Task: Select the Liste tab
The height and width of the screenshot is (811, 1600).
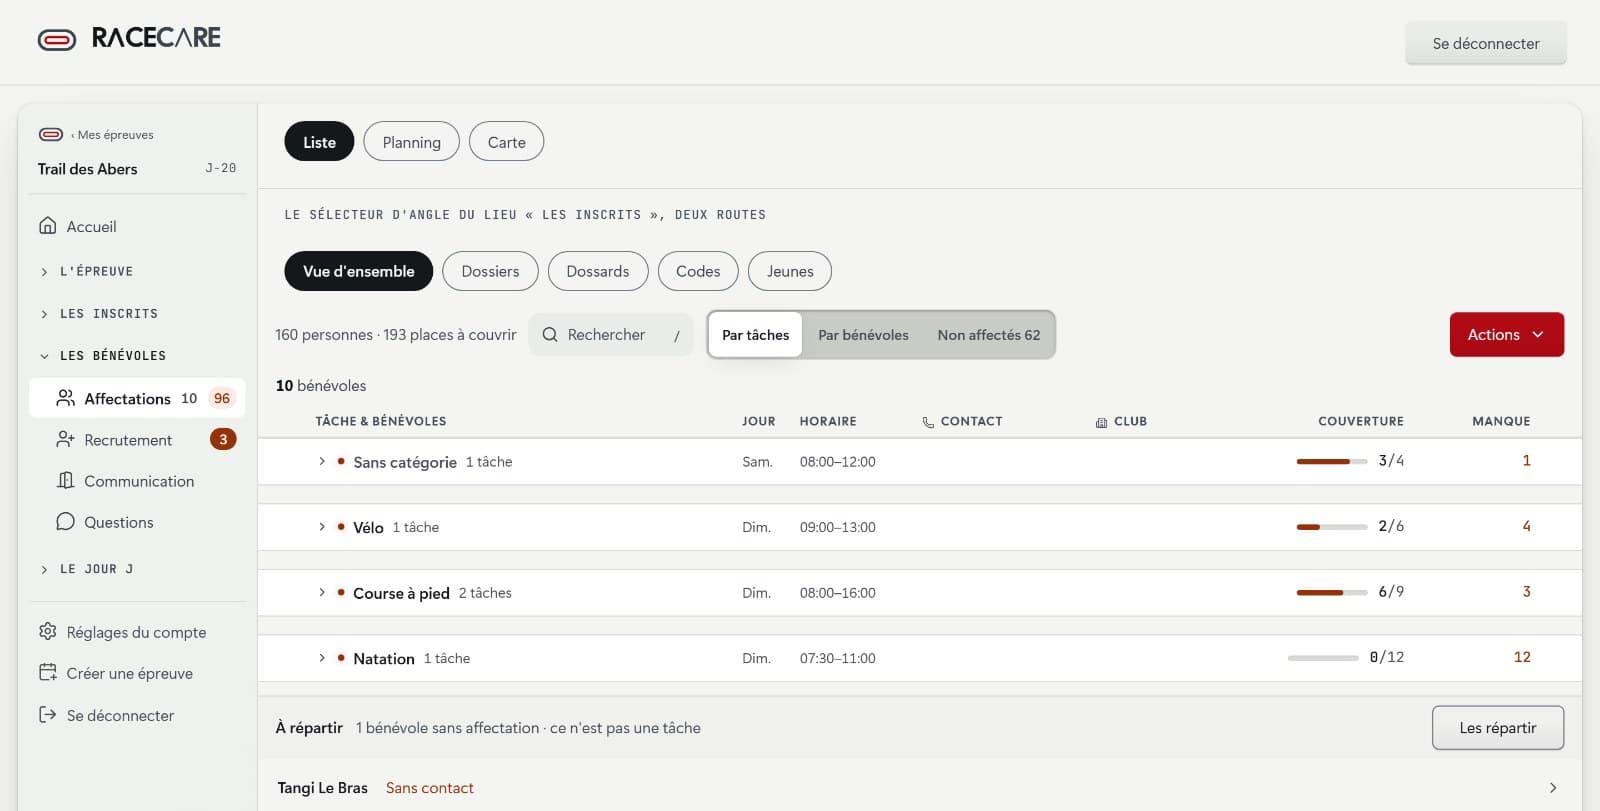Action: pyautogui.click(x=319, y=142)
